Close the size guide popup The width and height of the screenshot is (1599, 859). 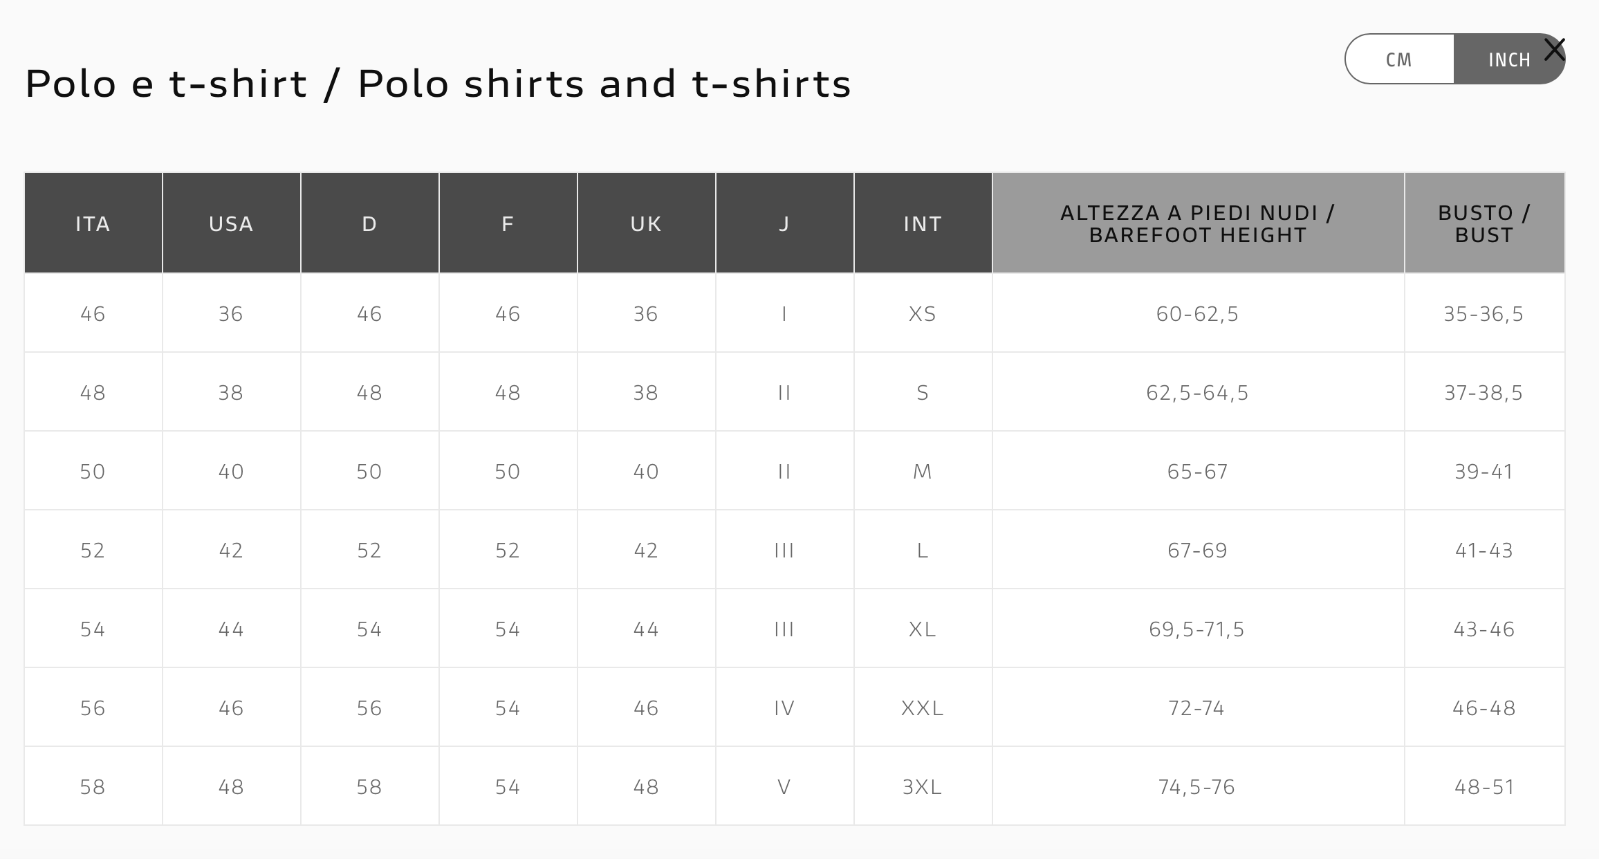1554,49
